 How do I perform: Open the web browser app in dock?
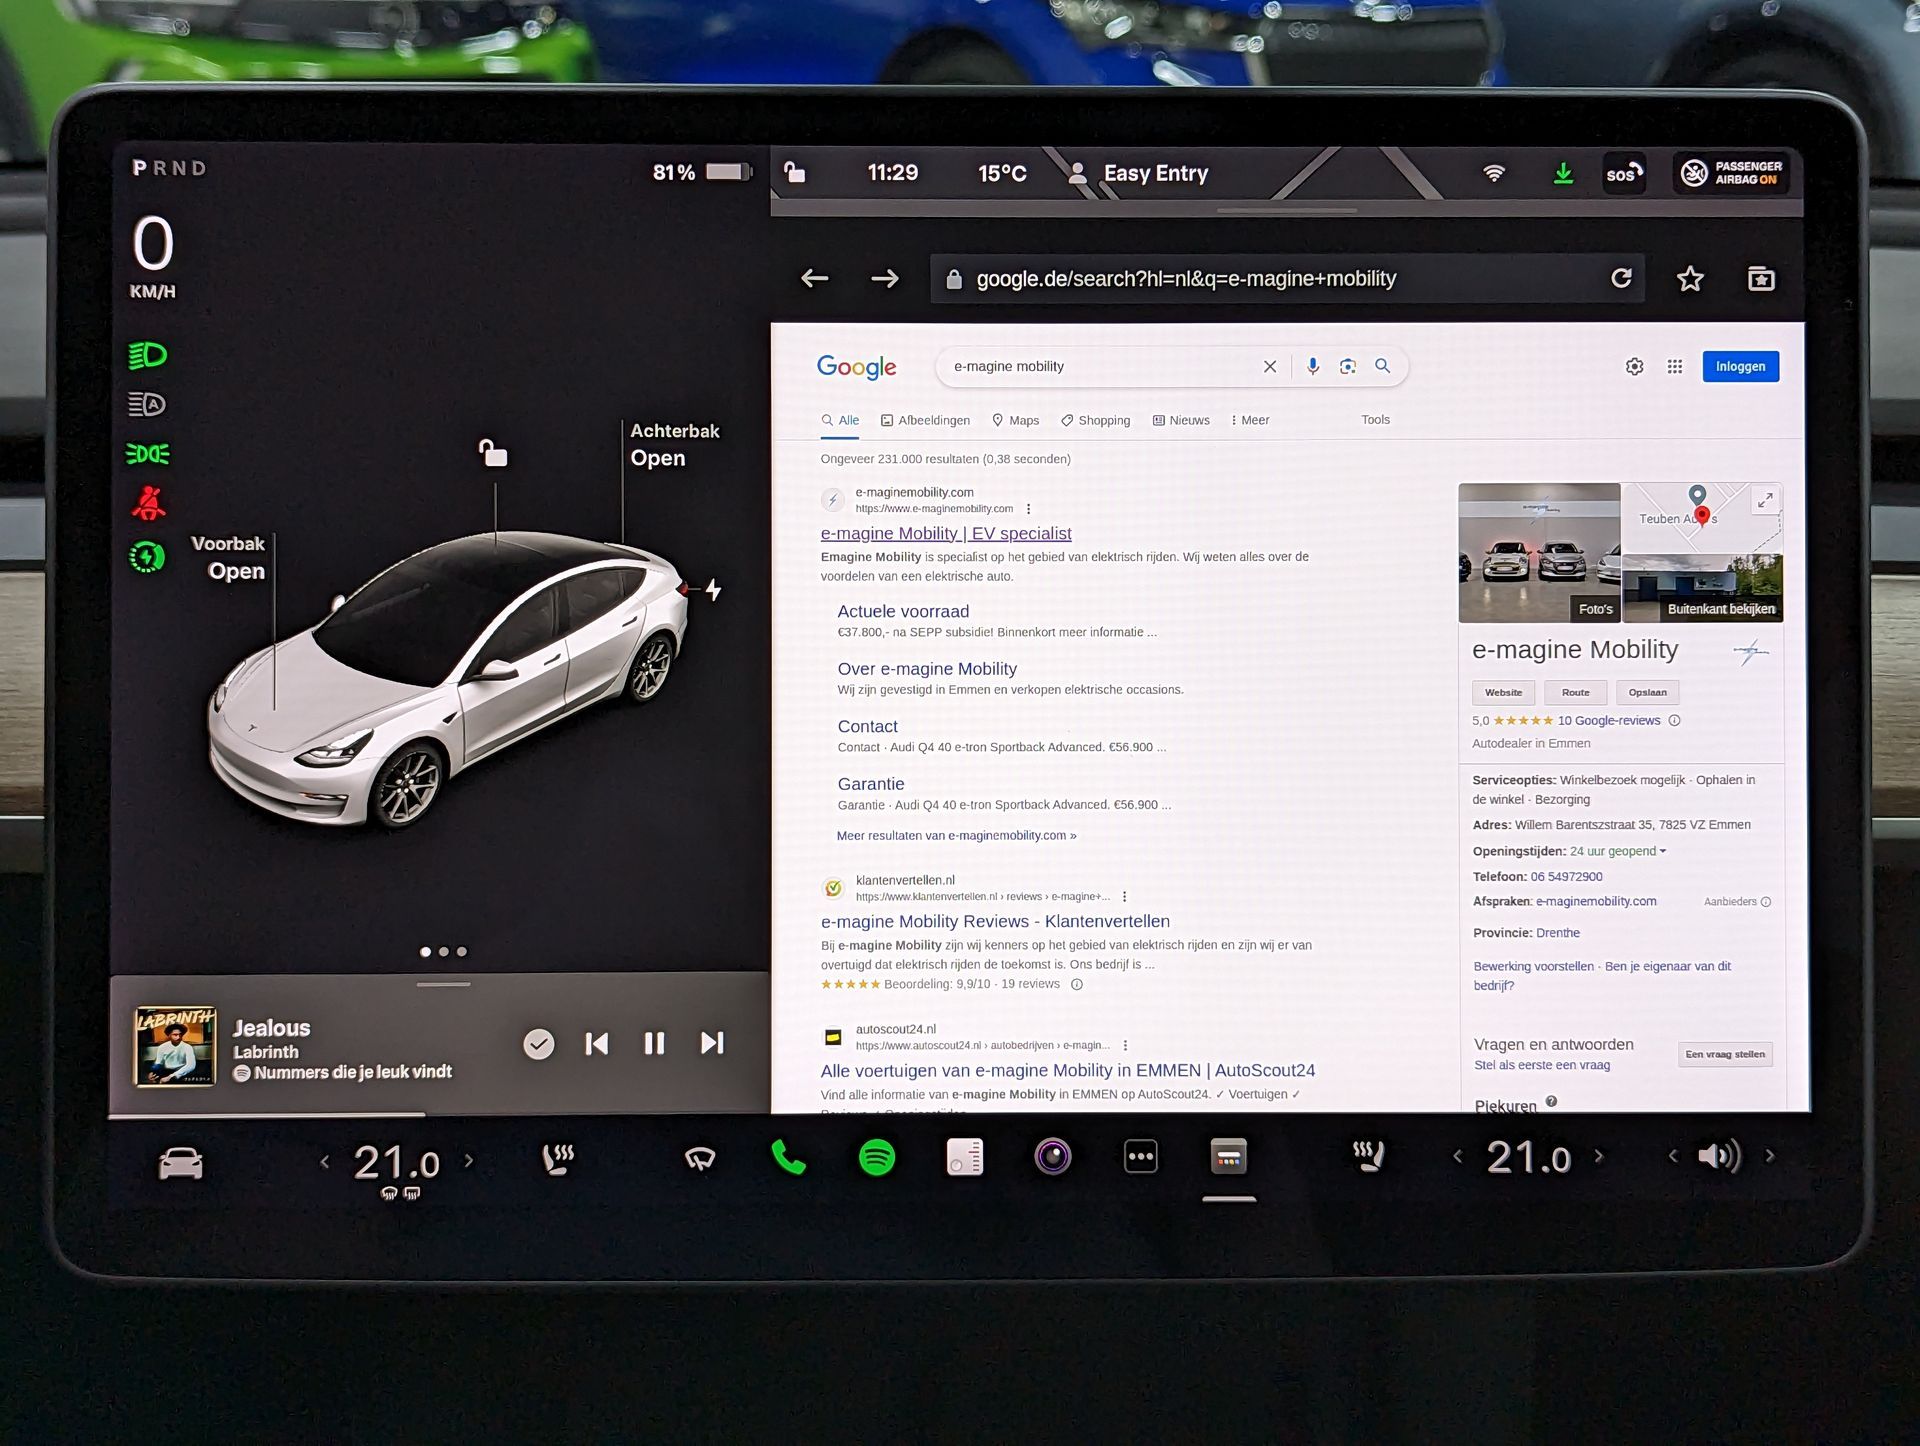tap(1229, 1157)
